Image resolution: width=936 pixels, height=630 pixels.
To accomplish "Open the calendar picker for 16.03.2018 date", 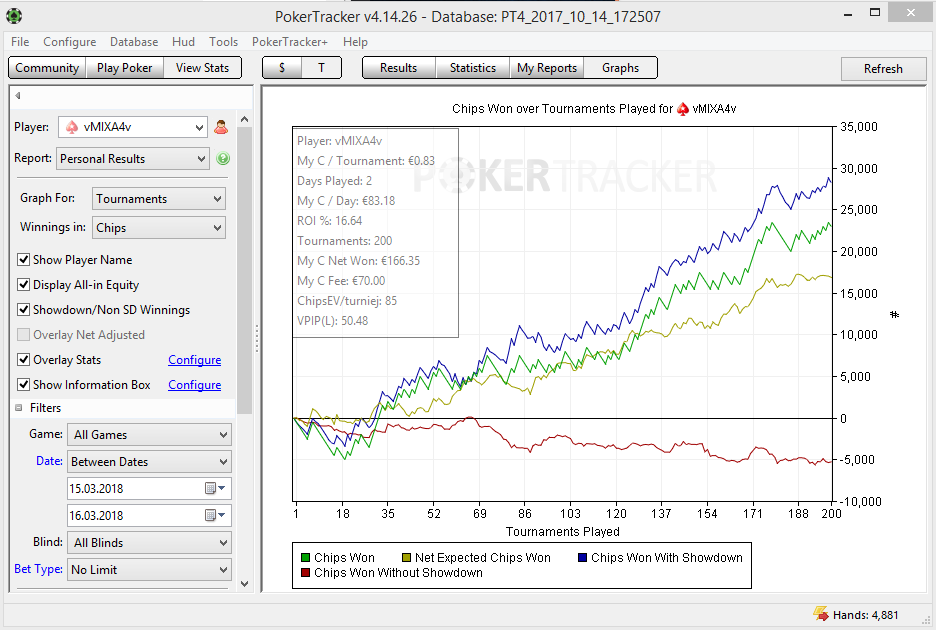I will [x=215, y=515].
